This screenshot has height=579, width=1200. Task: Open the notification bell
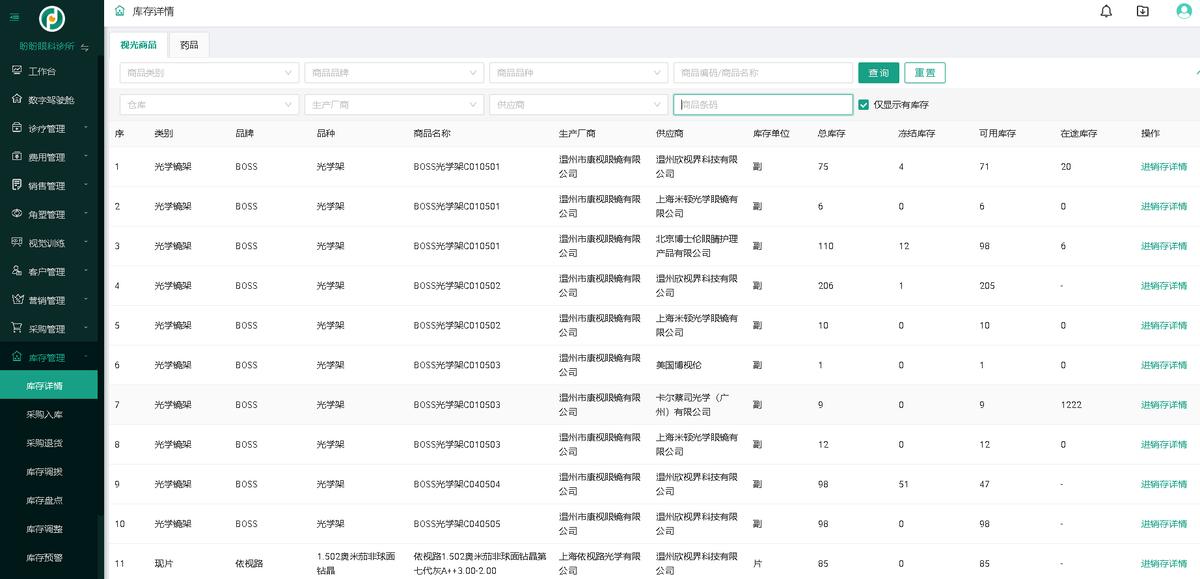(1106, 11)
